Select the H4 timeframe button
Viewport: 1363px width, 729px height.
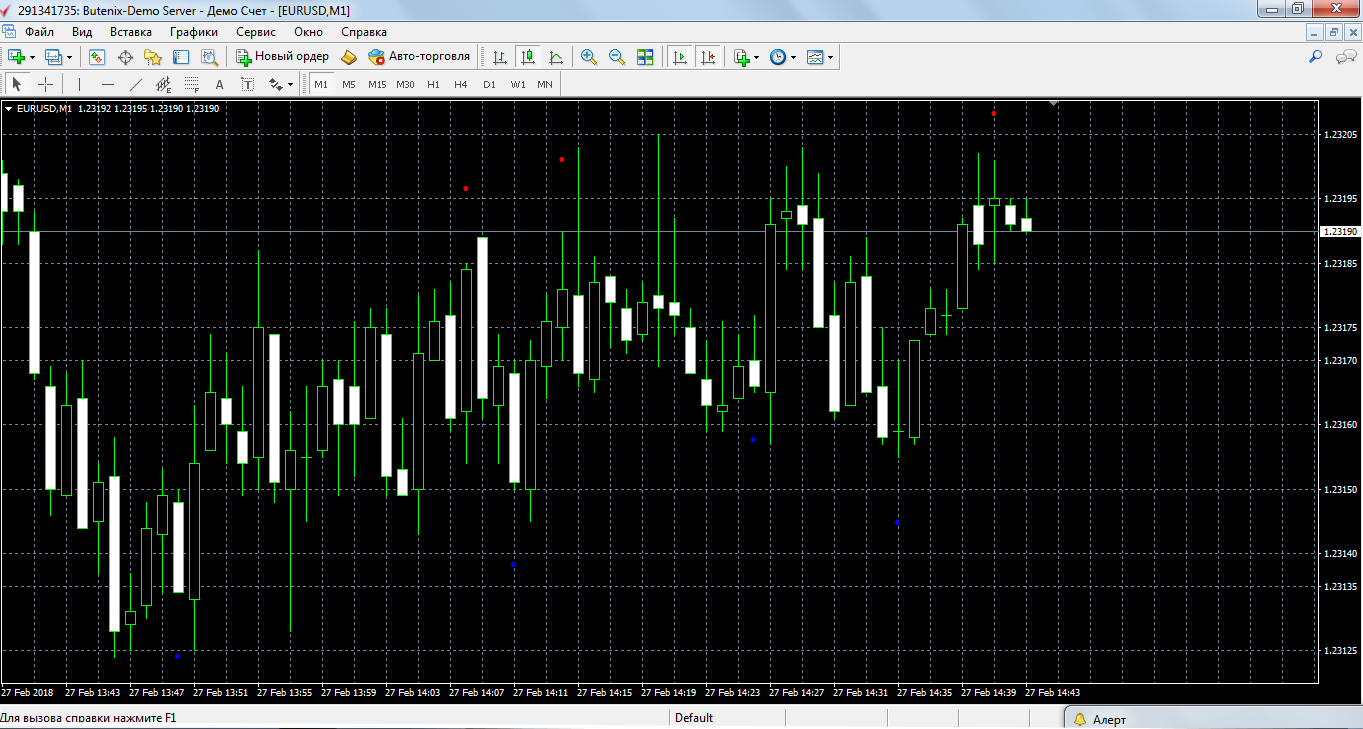click(461, 85)
